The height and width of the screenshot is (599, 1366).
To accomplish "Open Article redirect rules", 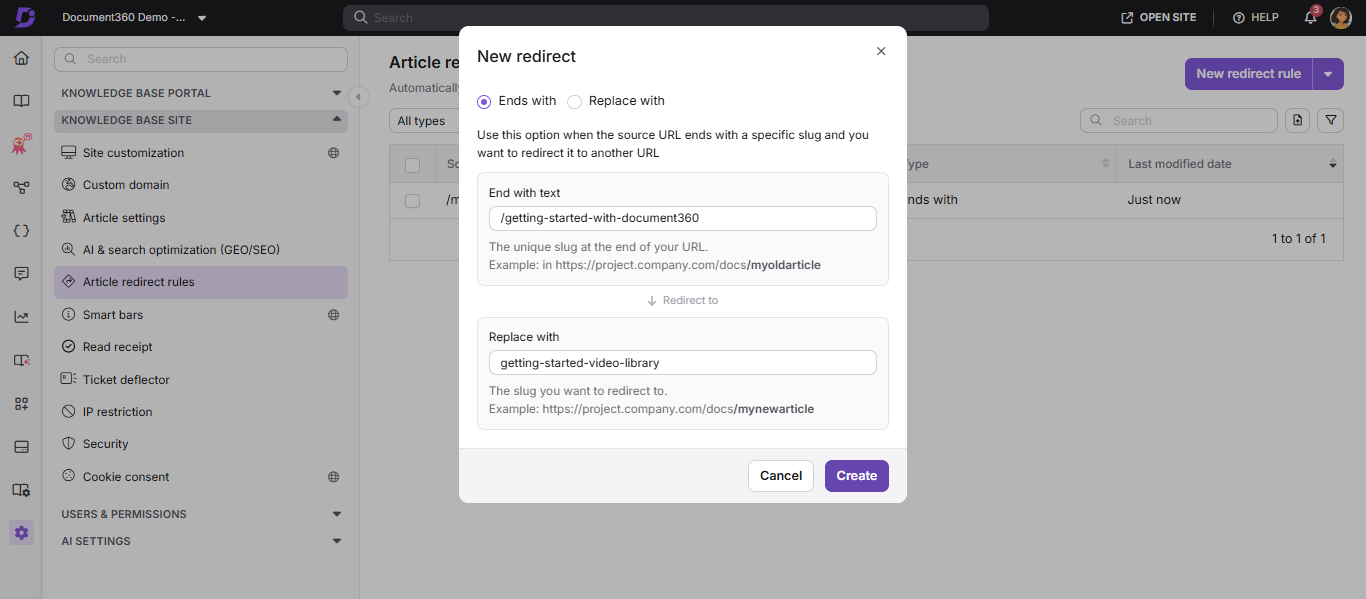I will coord(200,282).
